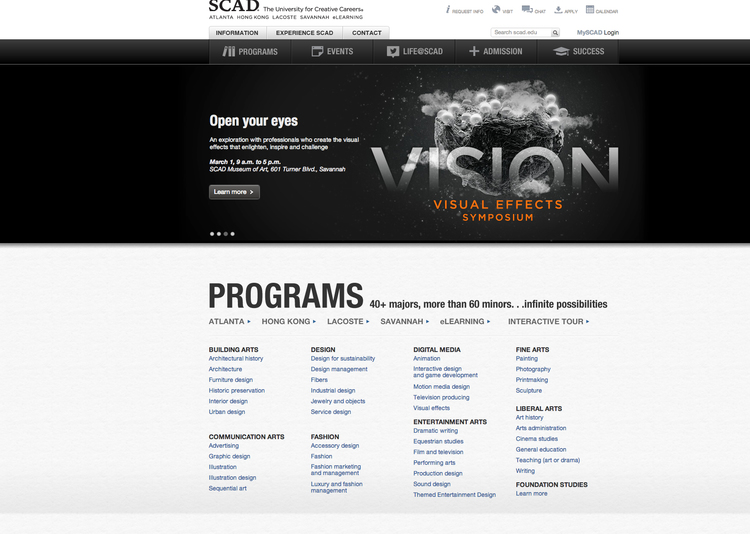The width and height of the screenshot is (750, 534).
Task: Open Architectural history program
Action: 236,358
